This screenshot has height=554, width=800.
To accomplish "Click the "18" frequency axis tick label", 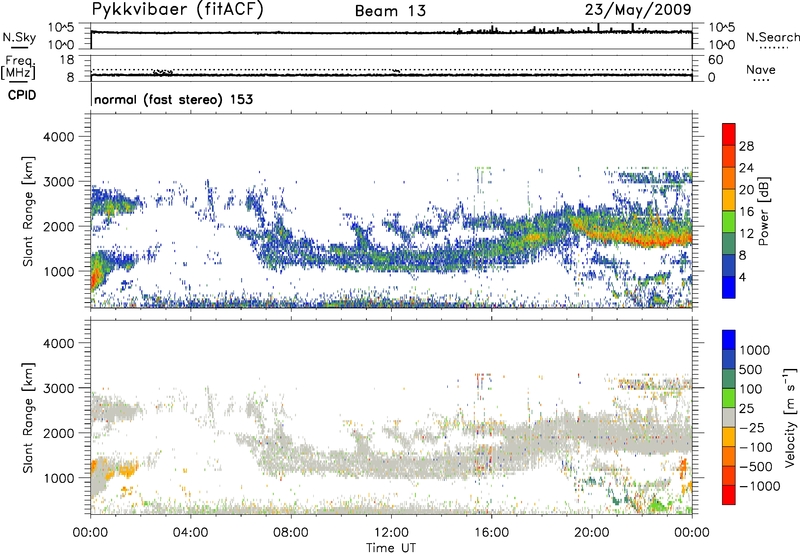I will tap(67, 60).
